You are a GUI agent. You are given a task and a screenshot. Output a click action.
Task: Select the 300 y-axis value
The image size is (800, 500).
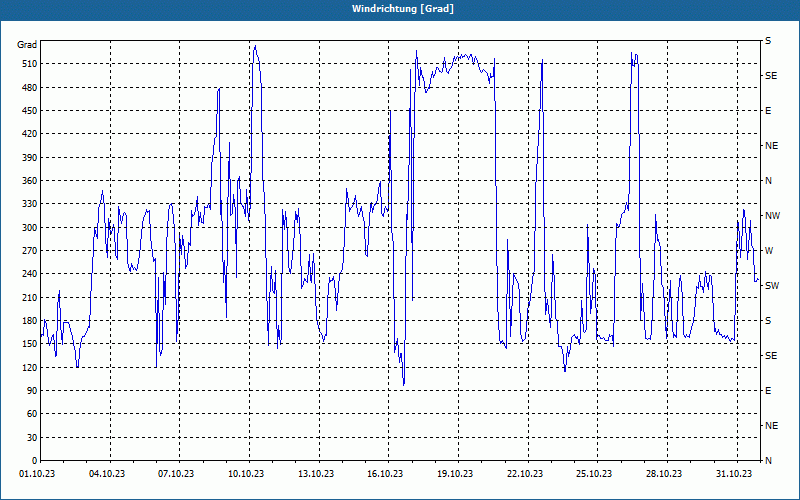tap(29, 228)
